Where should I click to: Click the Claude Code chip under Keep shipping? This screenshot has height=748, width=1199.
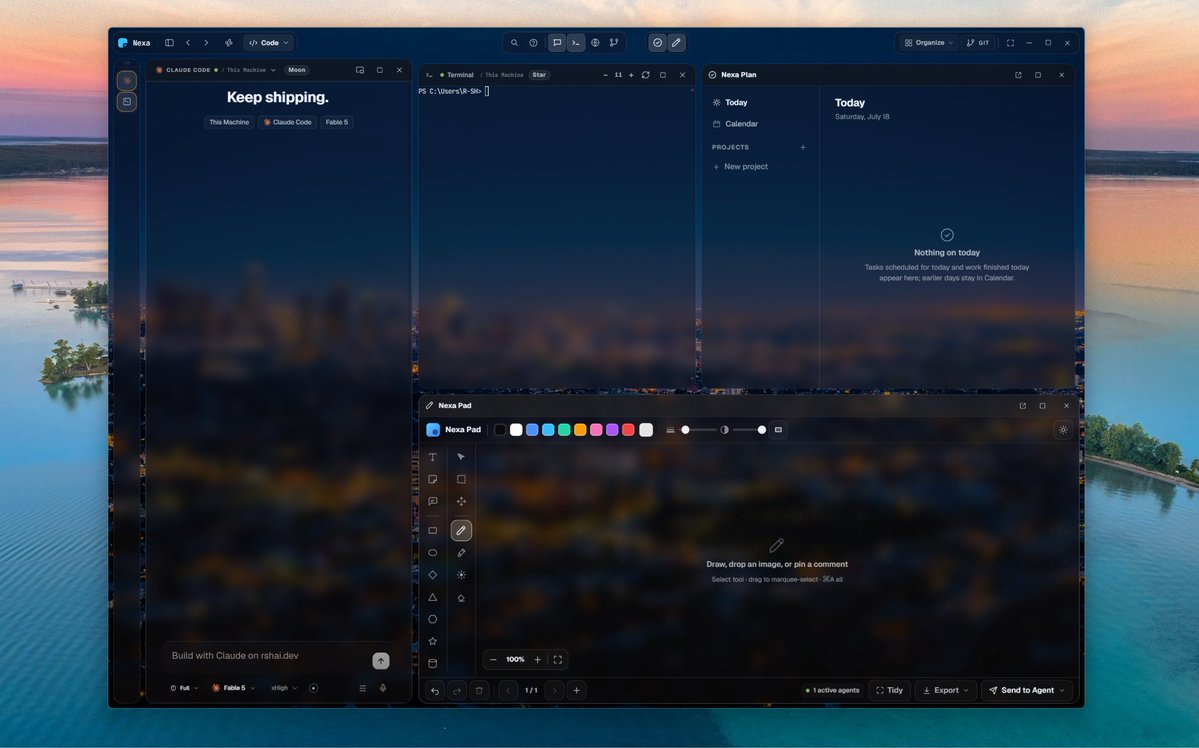(x=288, y=122)
